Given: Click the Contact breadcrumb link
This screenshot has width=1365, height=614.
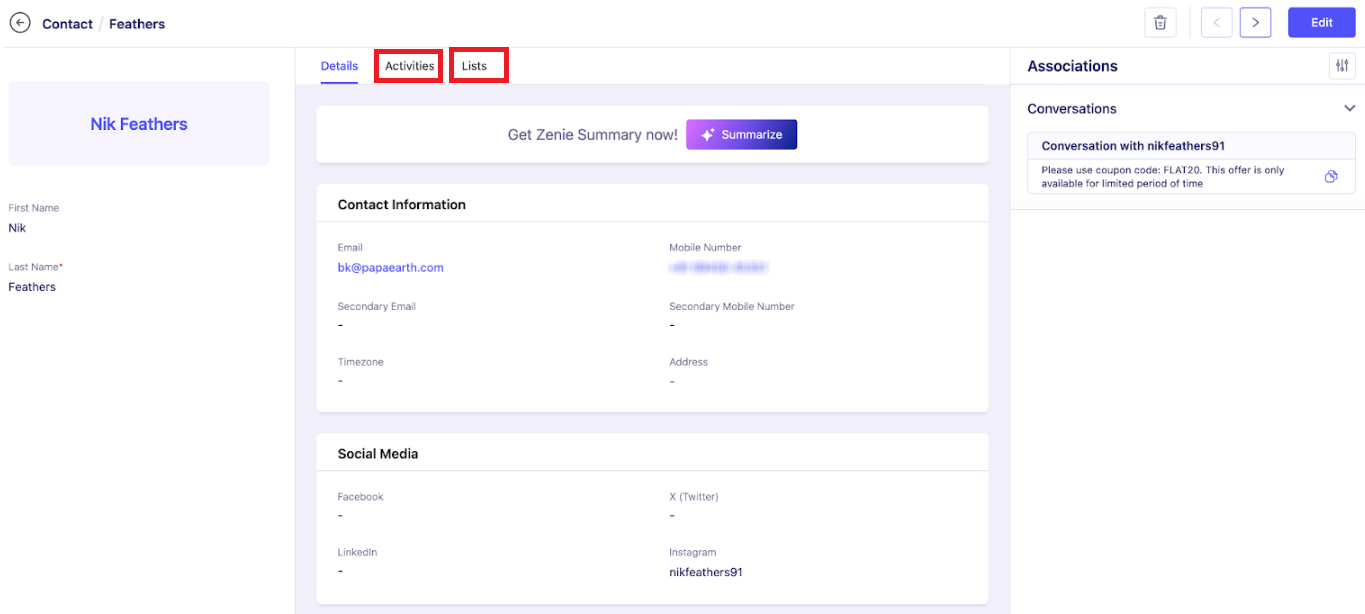Looking at the screenshot, I should coord(67,24).
